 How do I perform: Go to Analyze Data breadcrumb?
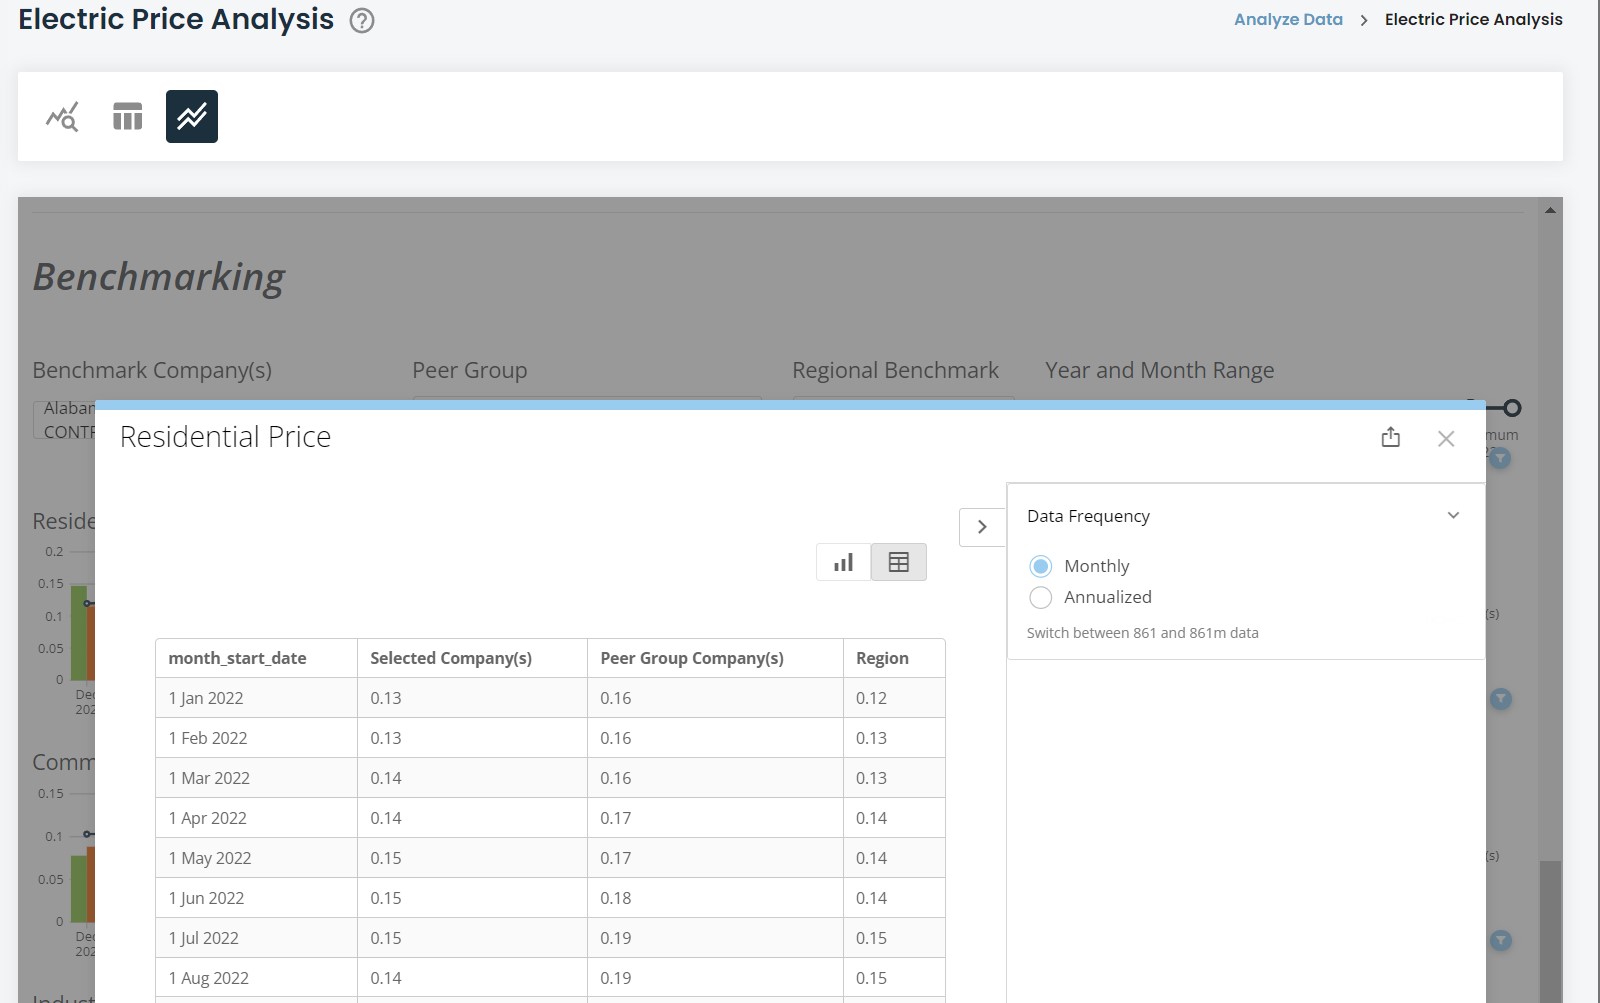pyautogui.click(x=1288, y=19)
